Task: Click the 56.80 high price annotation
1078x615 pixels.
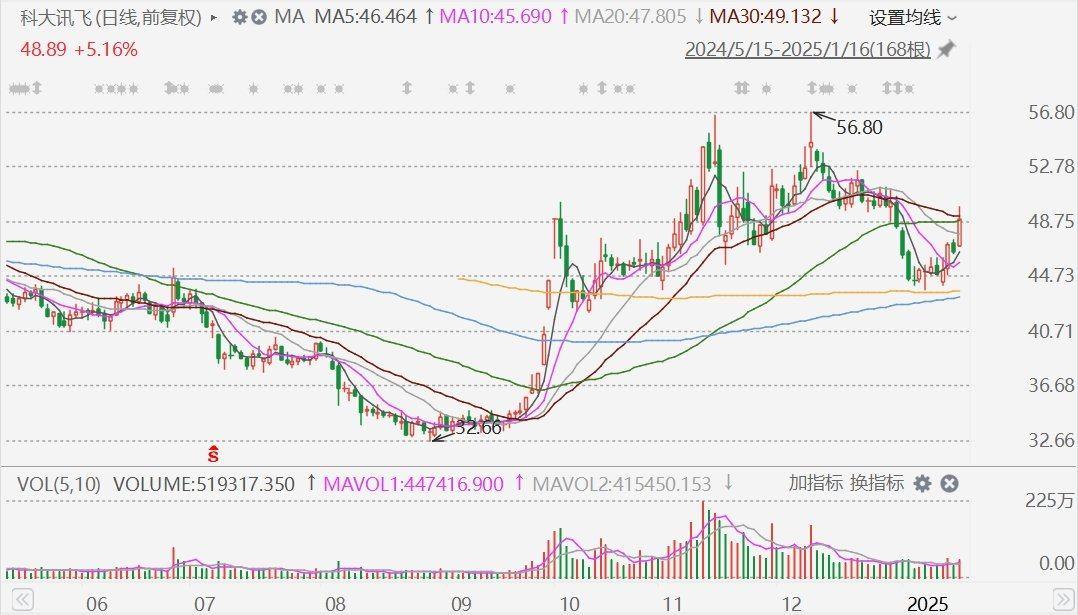Action: pos(860,127)
